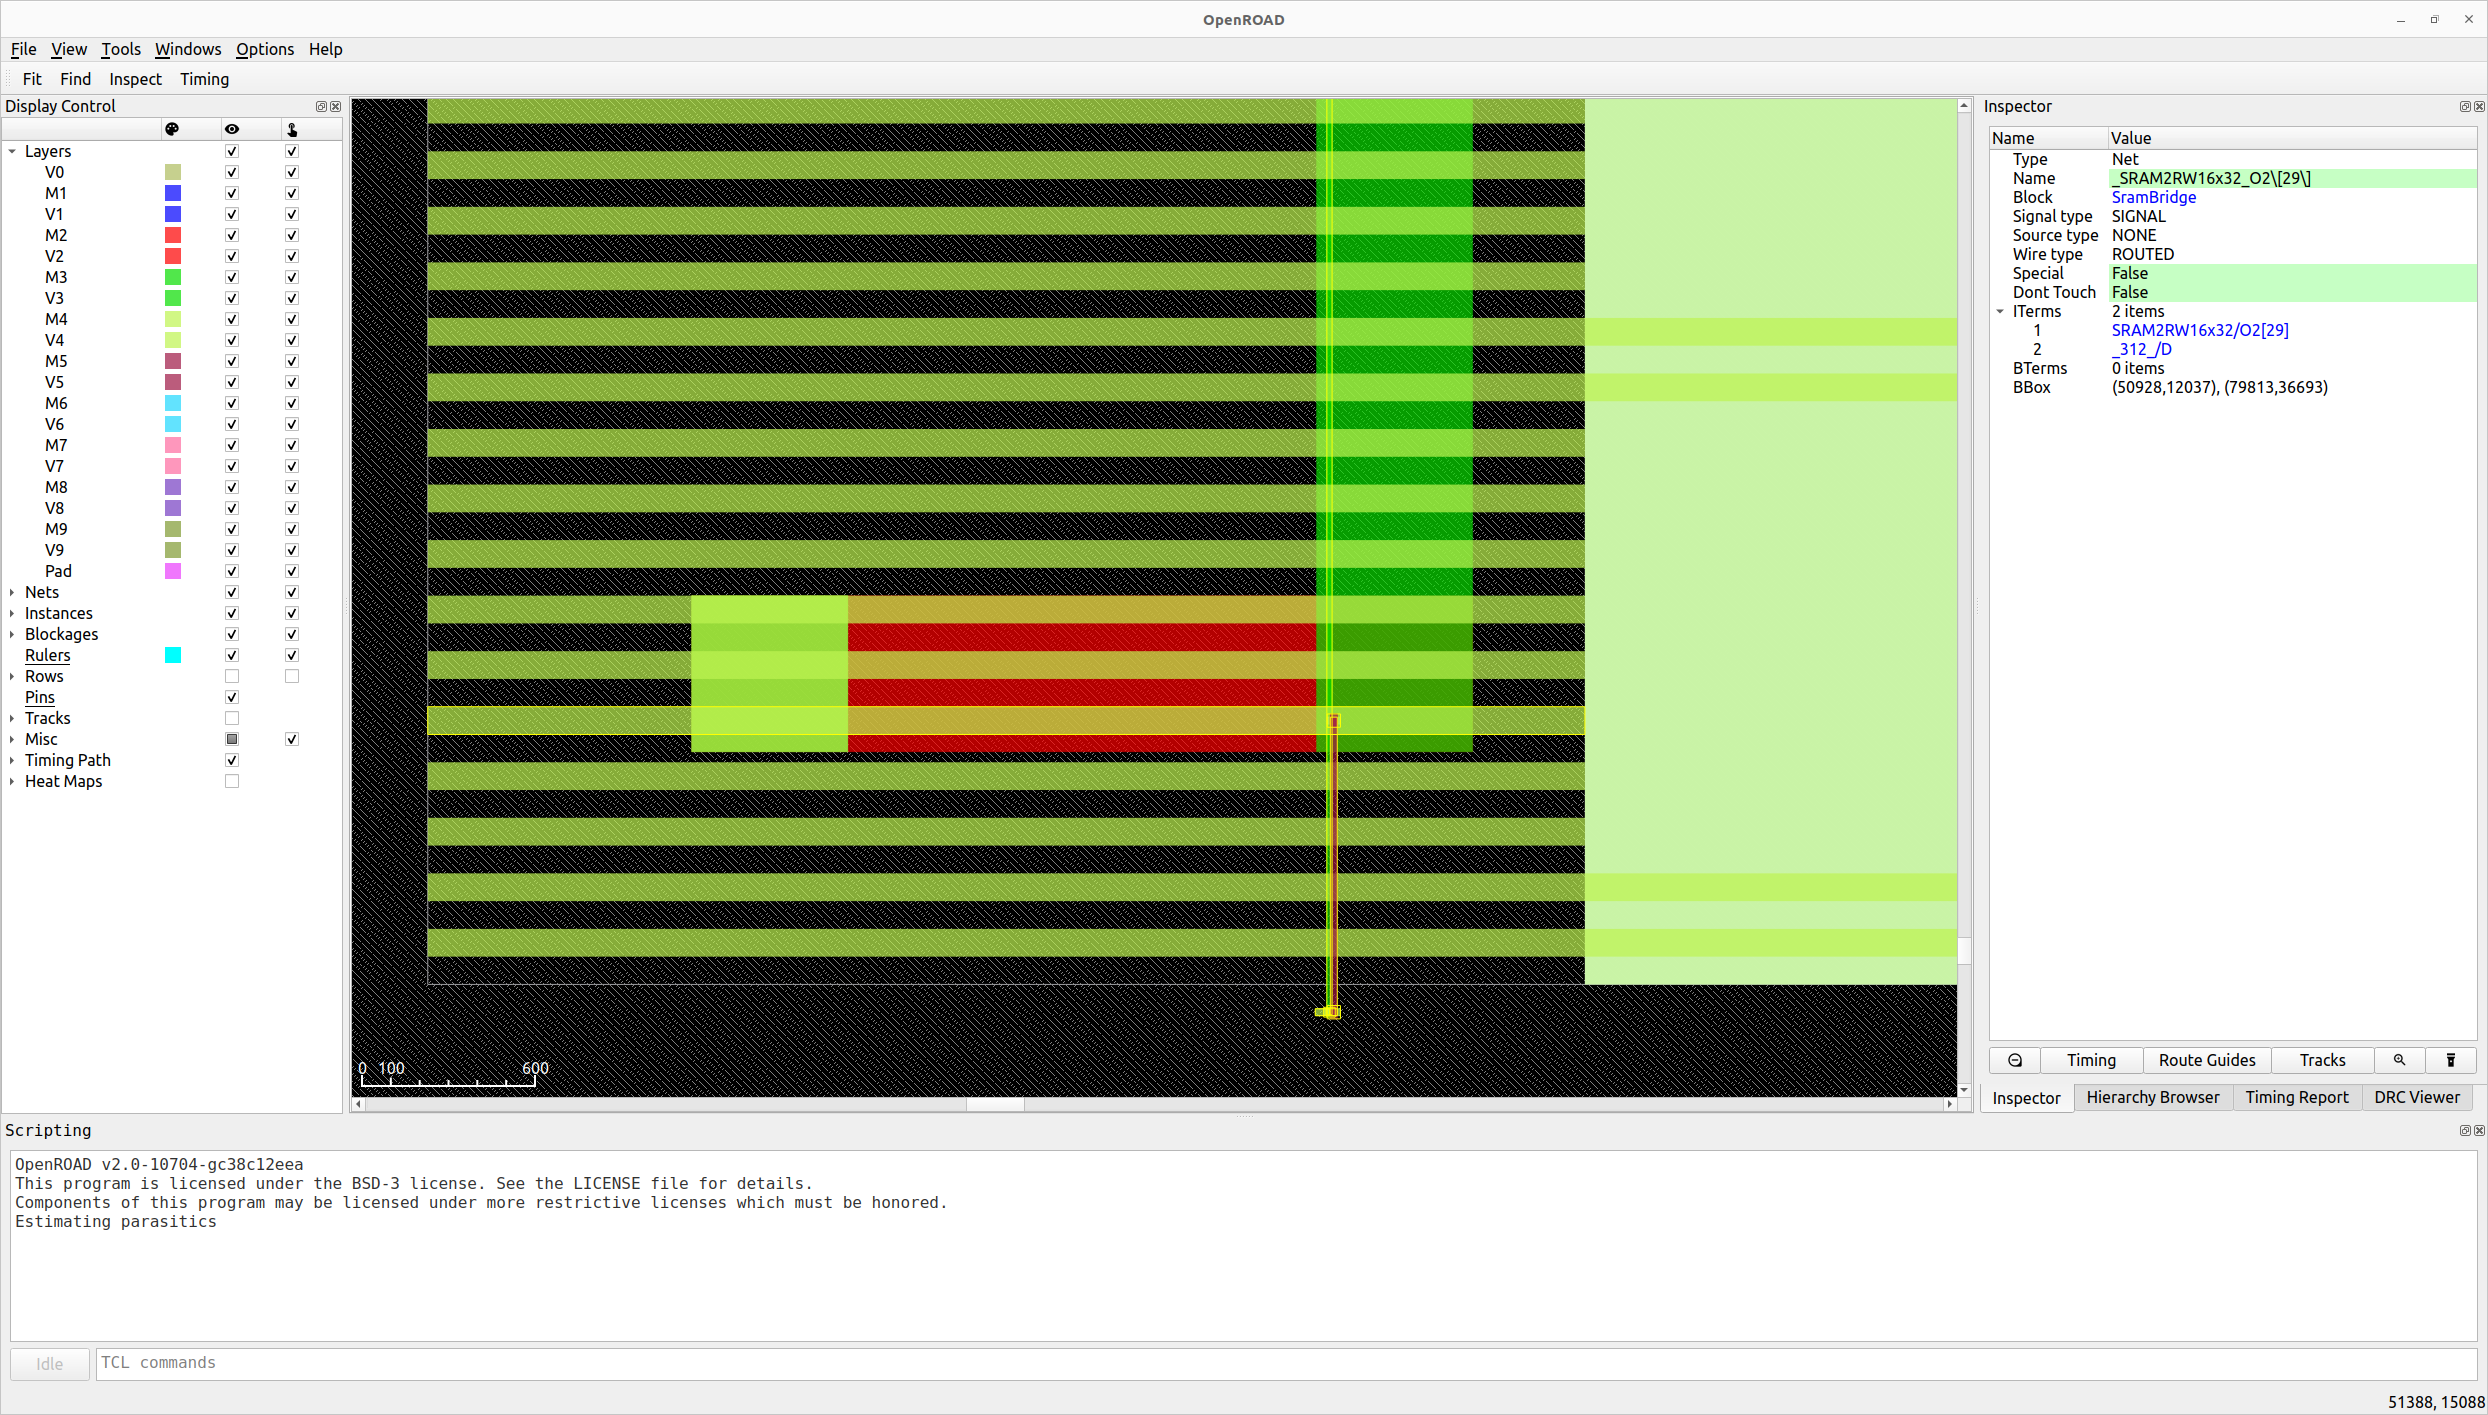2488x1415 pixels.
Task: Uncheck the M2 layer visibility checkbox
Action: 231,235
